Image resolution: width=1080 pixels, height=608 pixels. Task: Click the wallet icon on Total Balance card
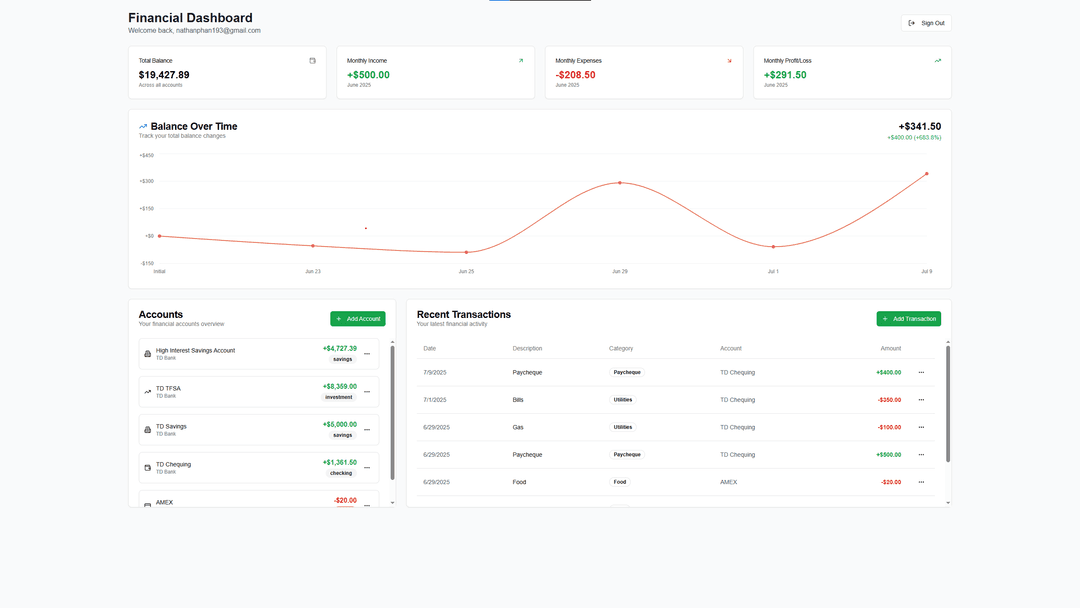(x=311, y=61)
